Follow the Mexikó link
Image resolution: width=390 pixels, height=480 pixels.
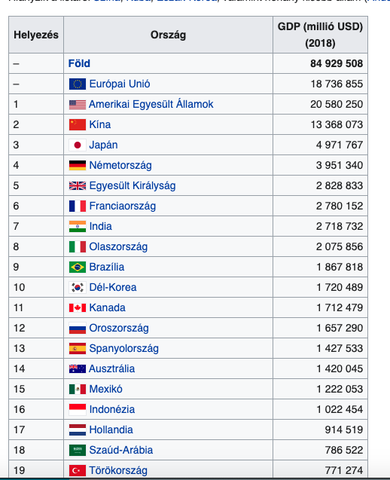point(106,389)
